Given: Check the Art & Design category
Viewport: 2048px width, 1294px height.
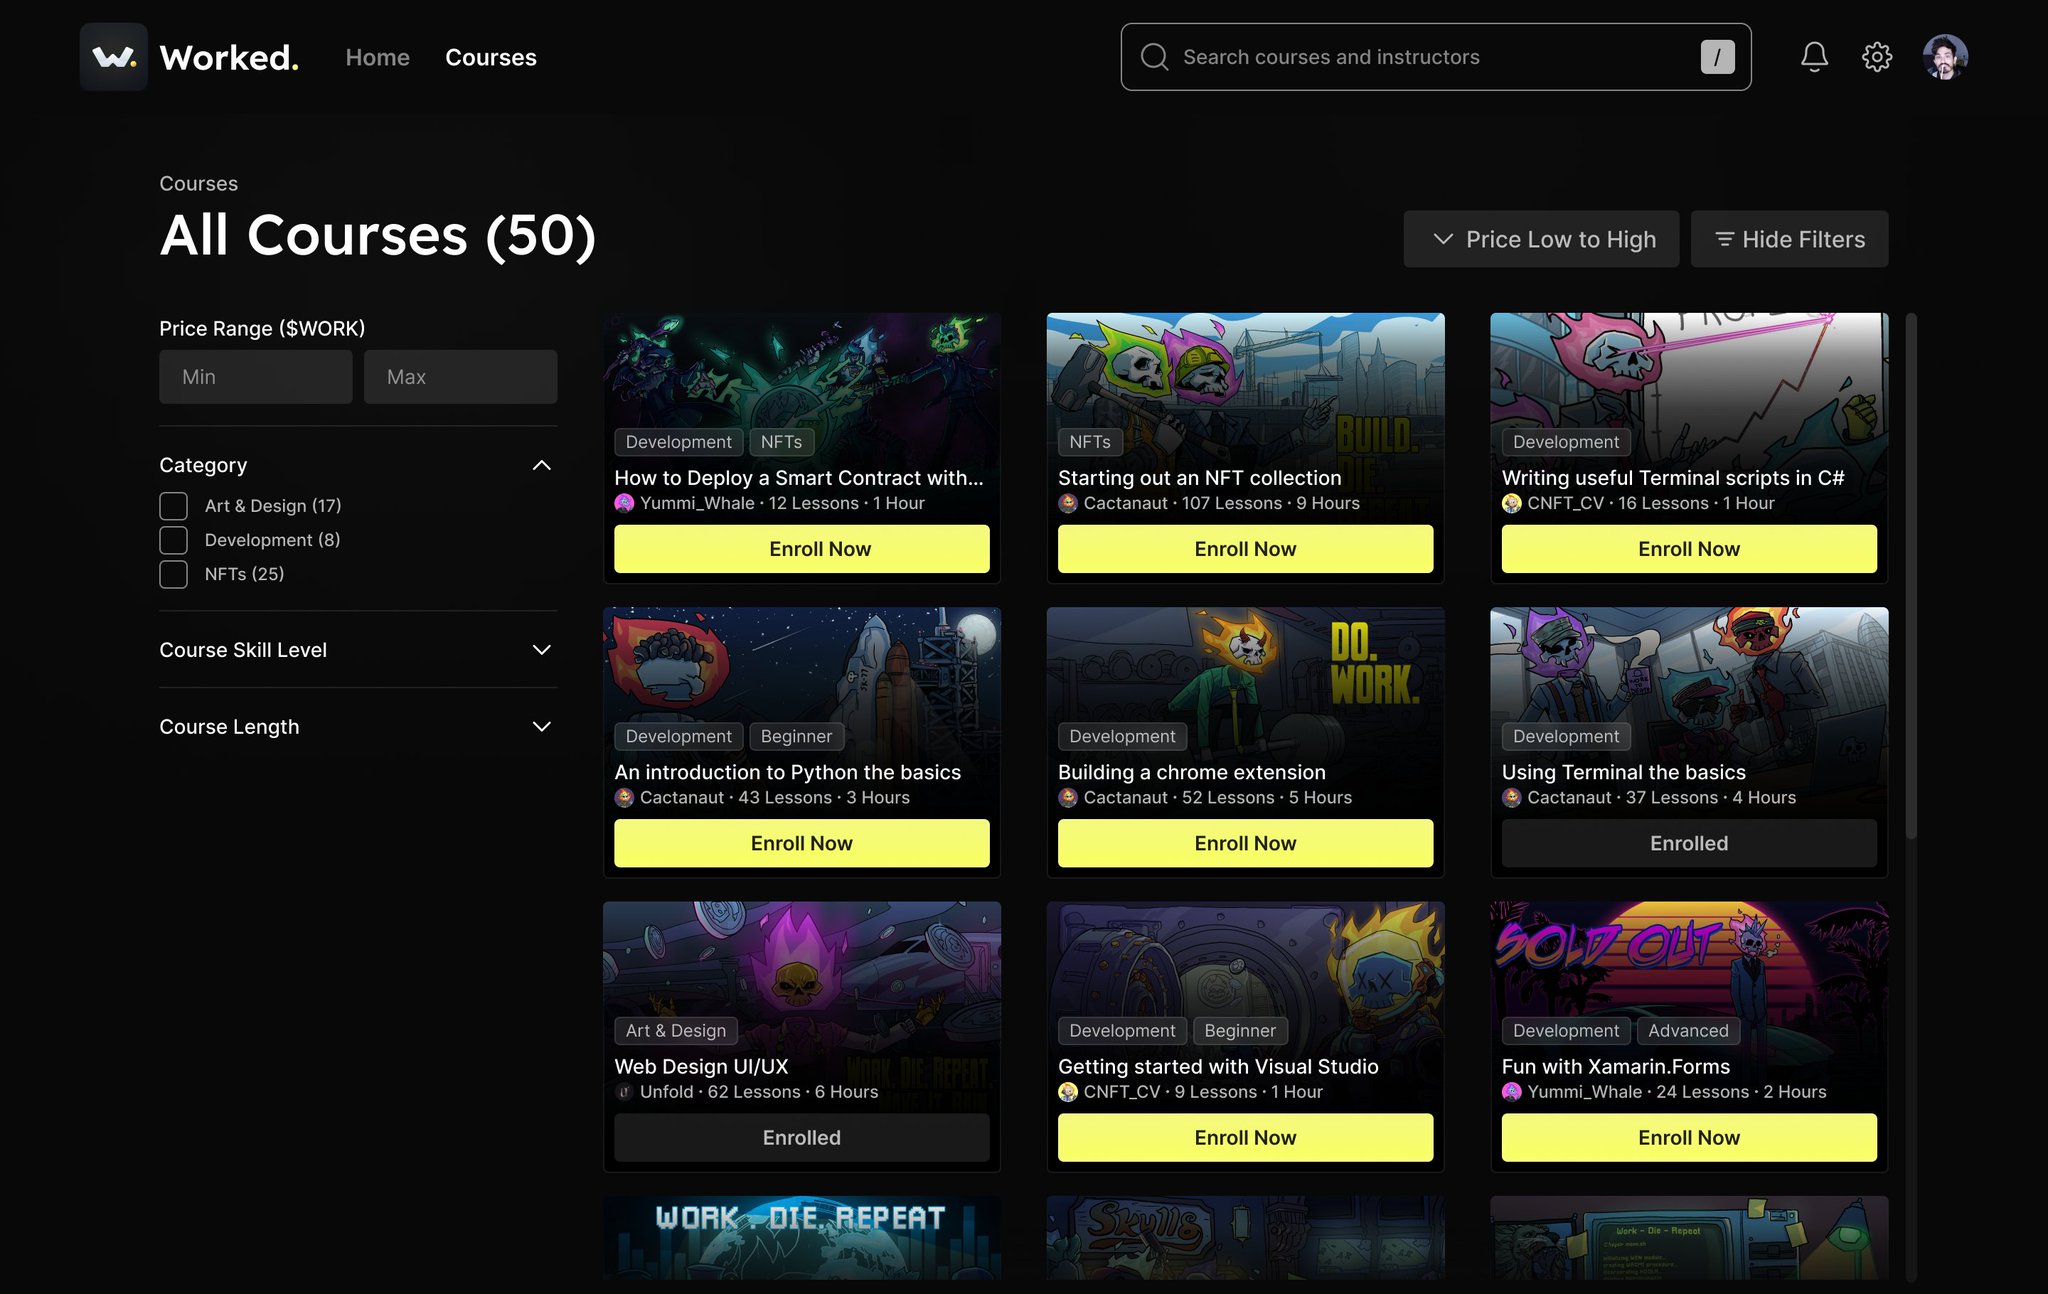Looking at the screenshot, I should tap(173, 506).
